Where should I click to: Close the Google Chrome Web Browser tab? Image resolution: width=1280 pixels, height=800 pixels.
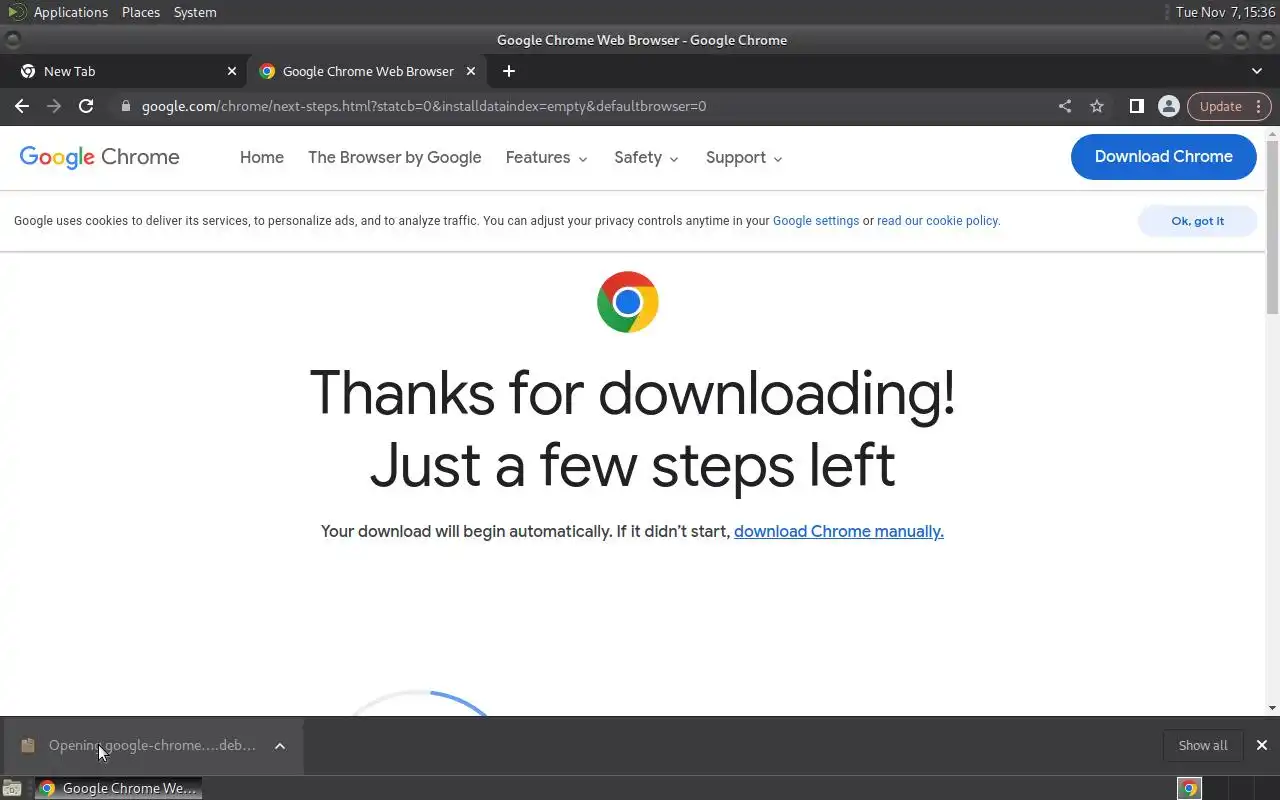[x=471, y=71]
